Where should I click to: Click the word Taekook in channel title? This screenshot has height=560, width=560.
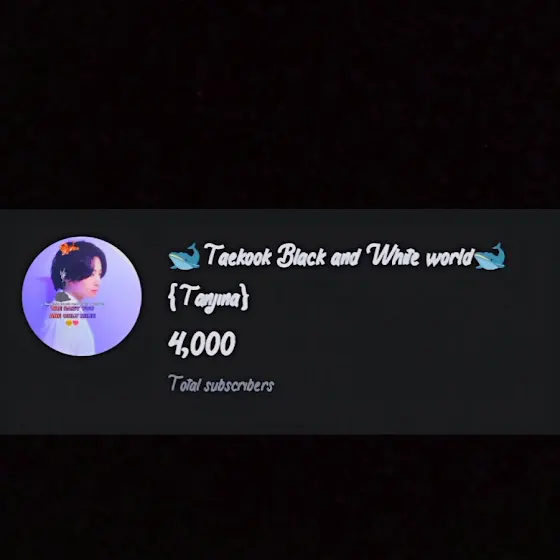238,256
